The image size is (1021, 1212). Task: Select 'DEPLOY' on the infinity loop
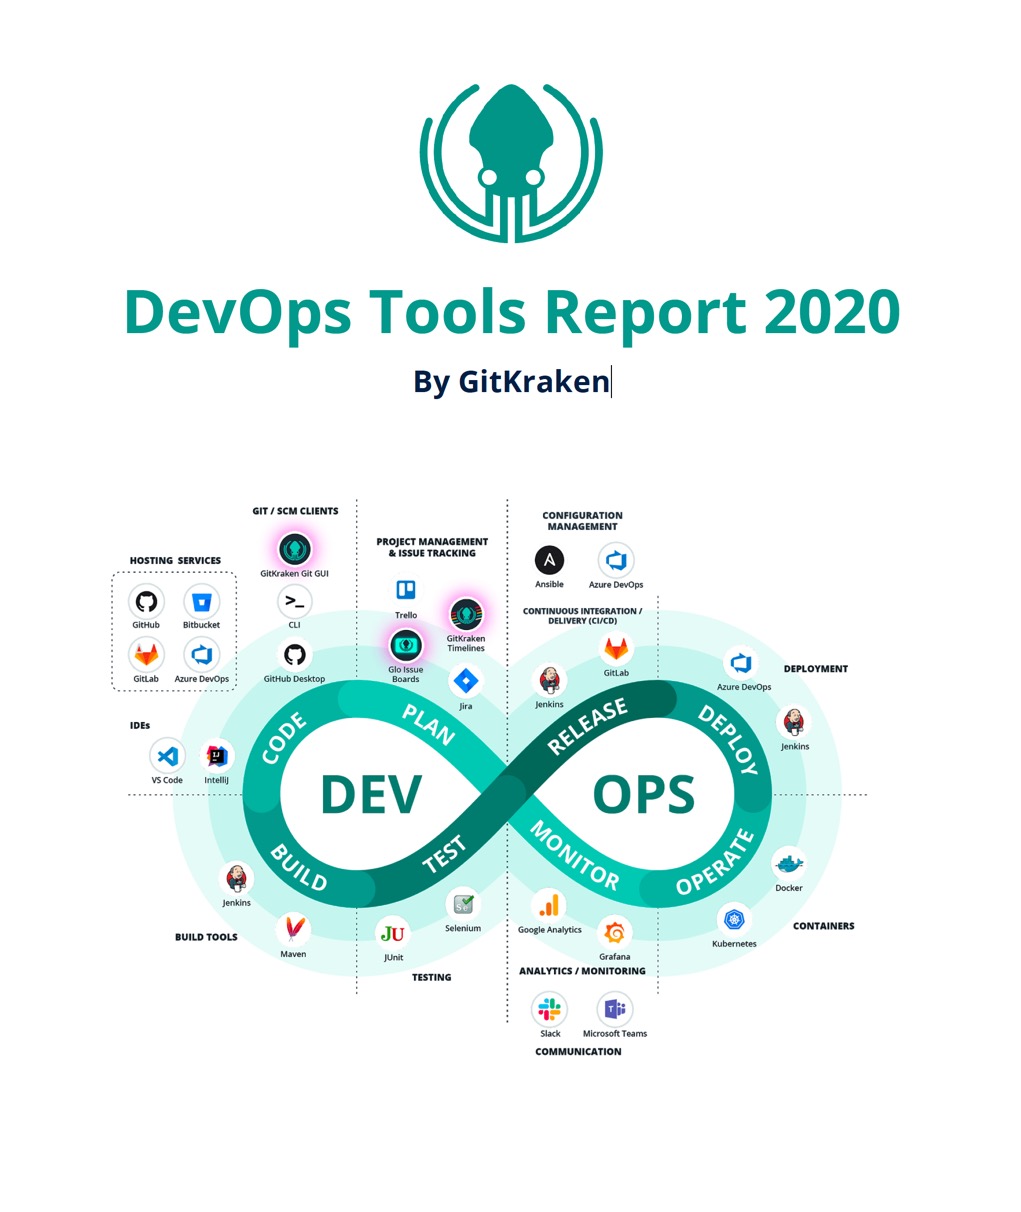[728, 741]
